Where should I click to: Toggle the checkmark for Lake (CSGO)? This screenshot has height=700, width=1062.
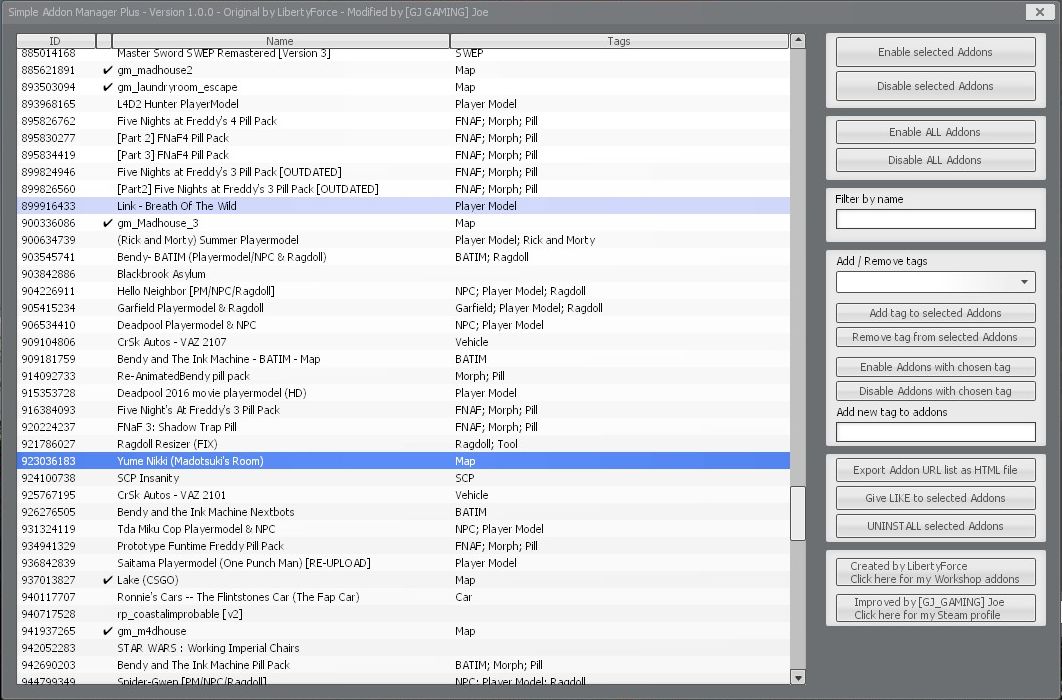(x=107, y=580)
